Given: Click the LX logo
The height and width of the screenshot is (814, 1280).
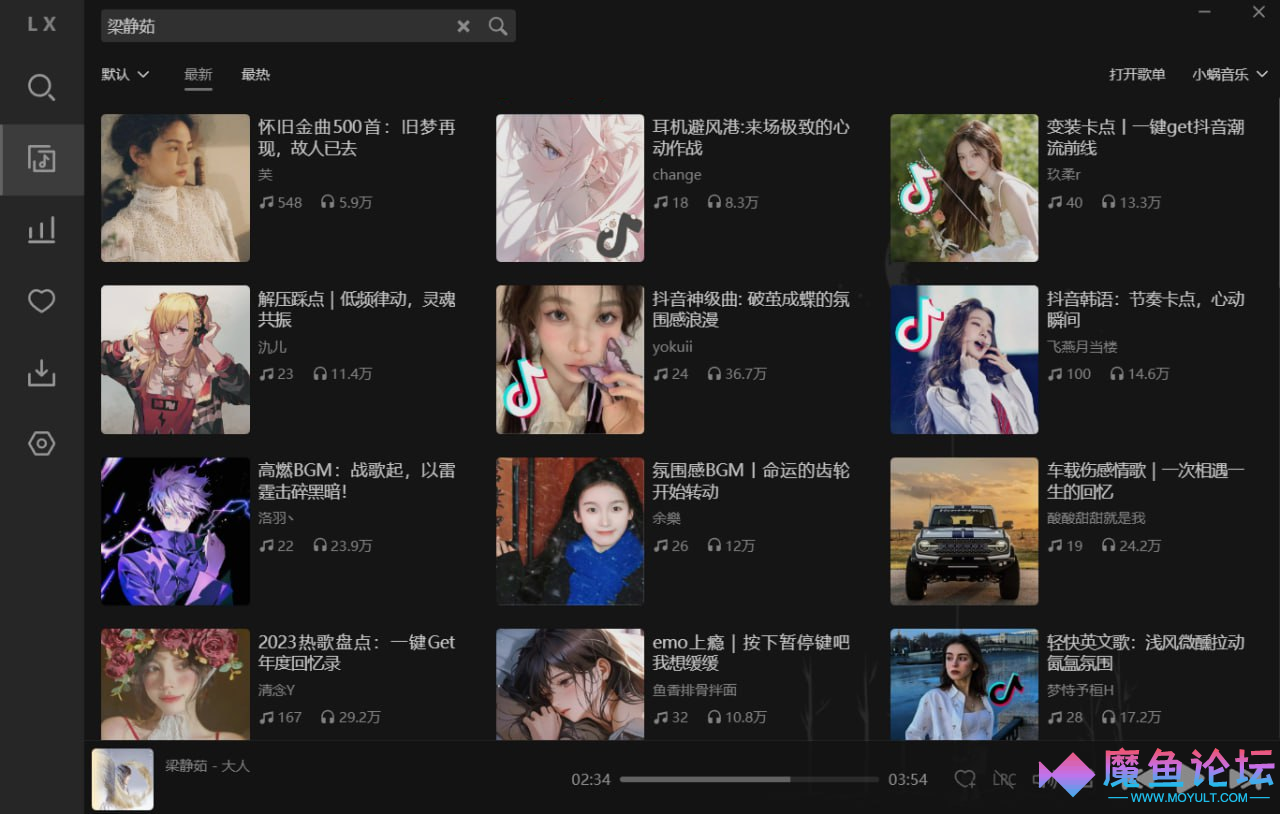Looking at the screenshot, I should coord(41,24).
